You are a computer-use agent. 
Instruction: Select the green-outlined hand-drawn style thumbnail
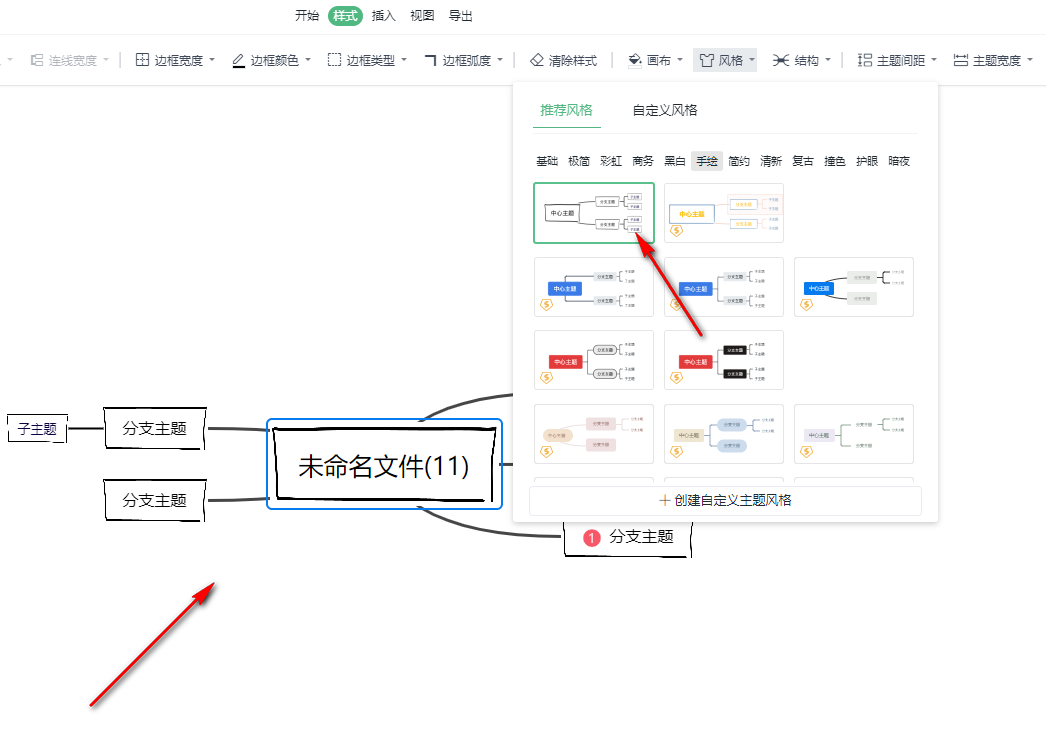[x=594, y=213]
